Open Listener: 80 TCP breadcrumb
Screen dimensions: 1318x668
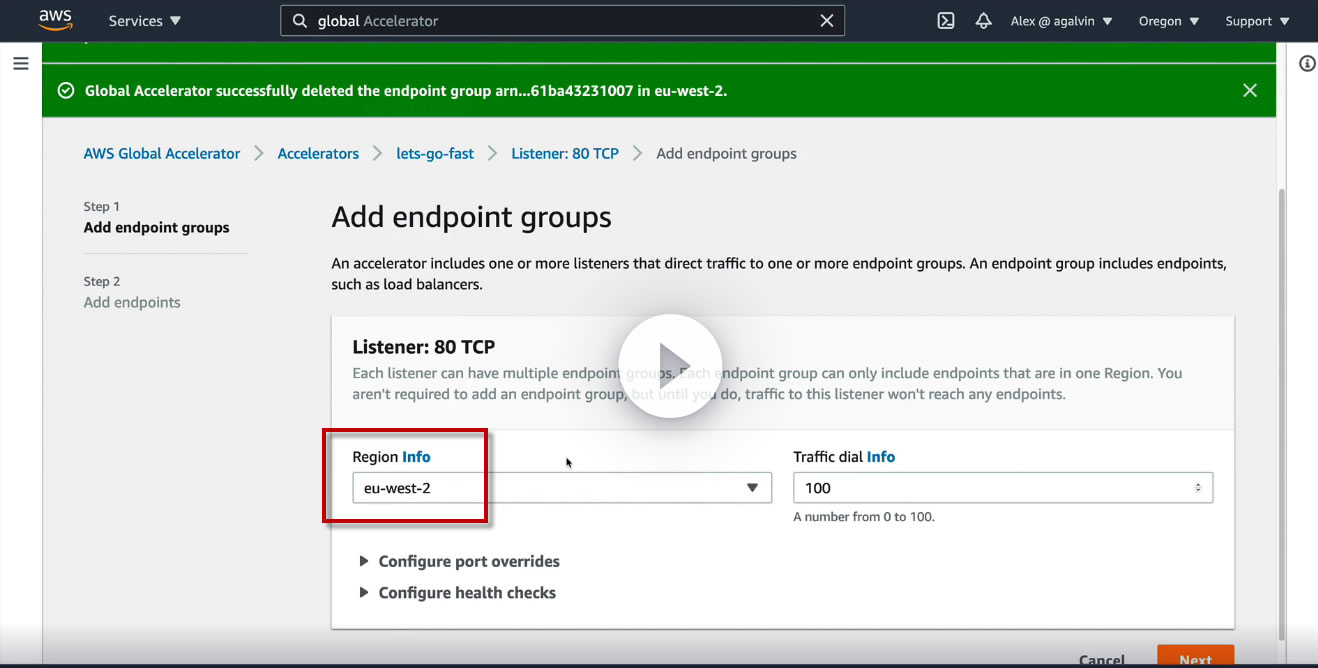[565, 154]
